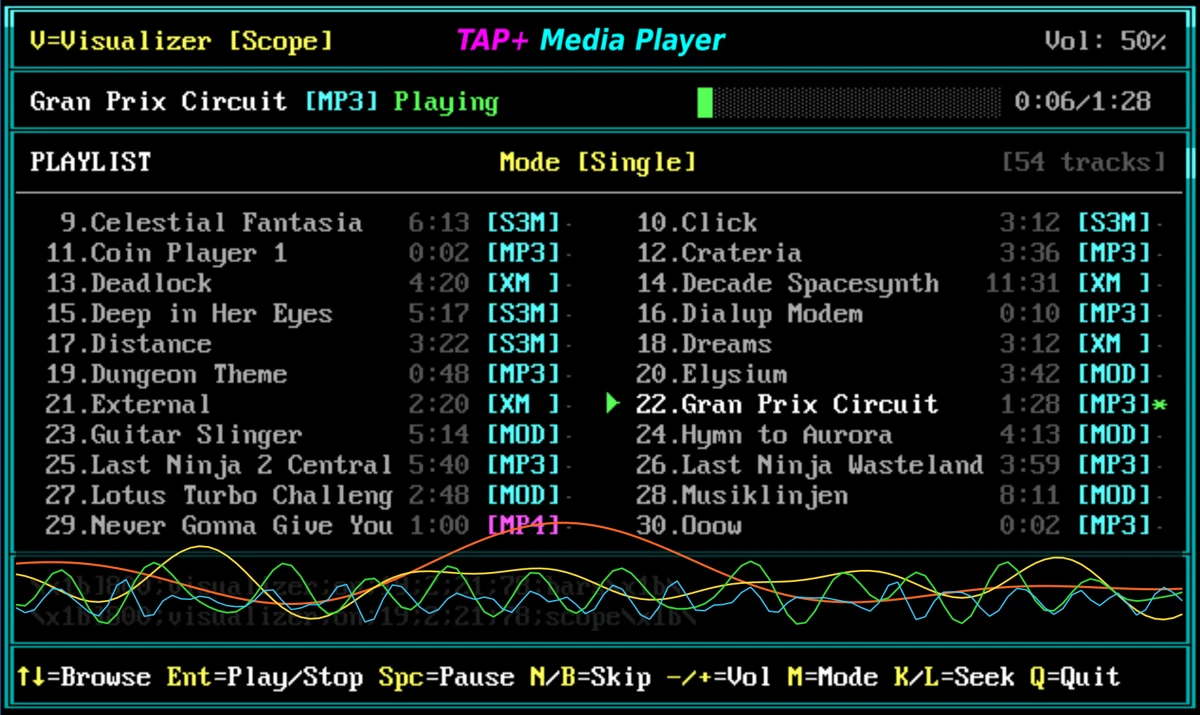The width and height of the screenshot is (1200, 715).
Task: Click the Ent=Play/Stop shortcut
Action: (x=264, y=677)
